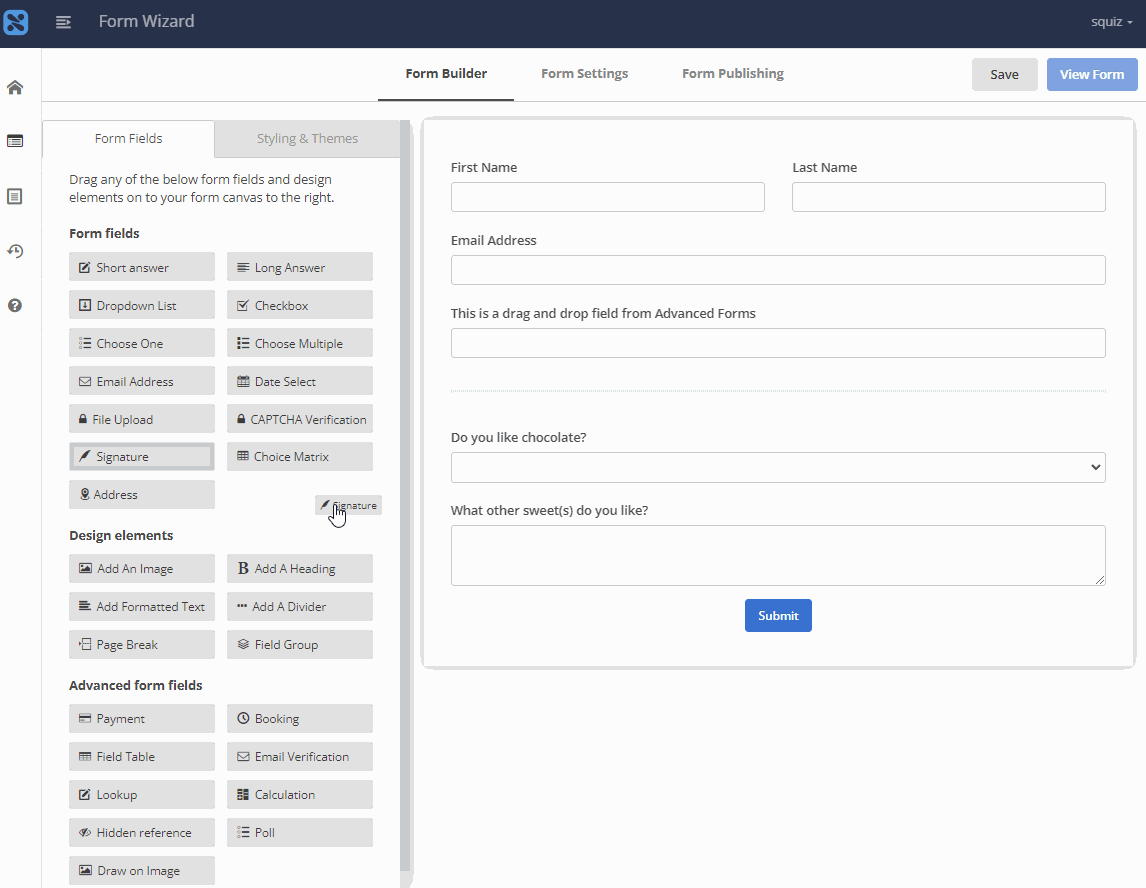Select the highlighted Signature field button

tap(142, 457)
